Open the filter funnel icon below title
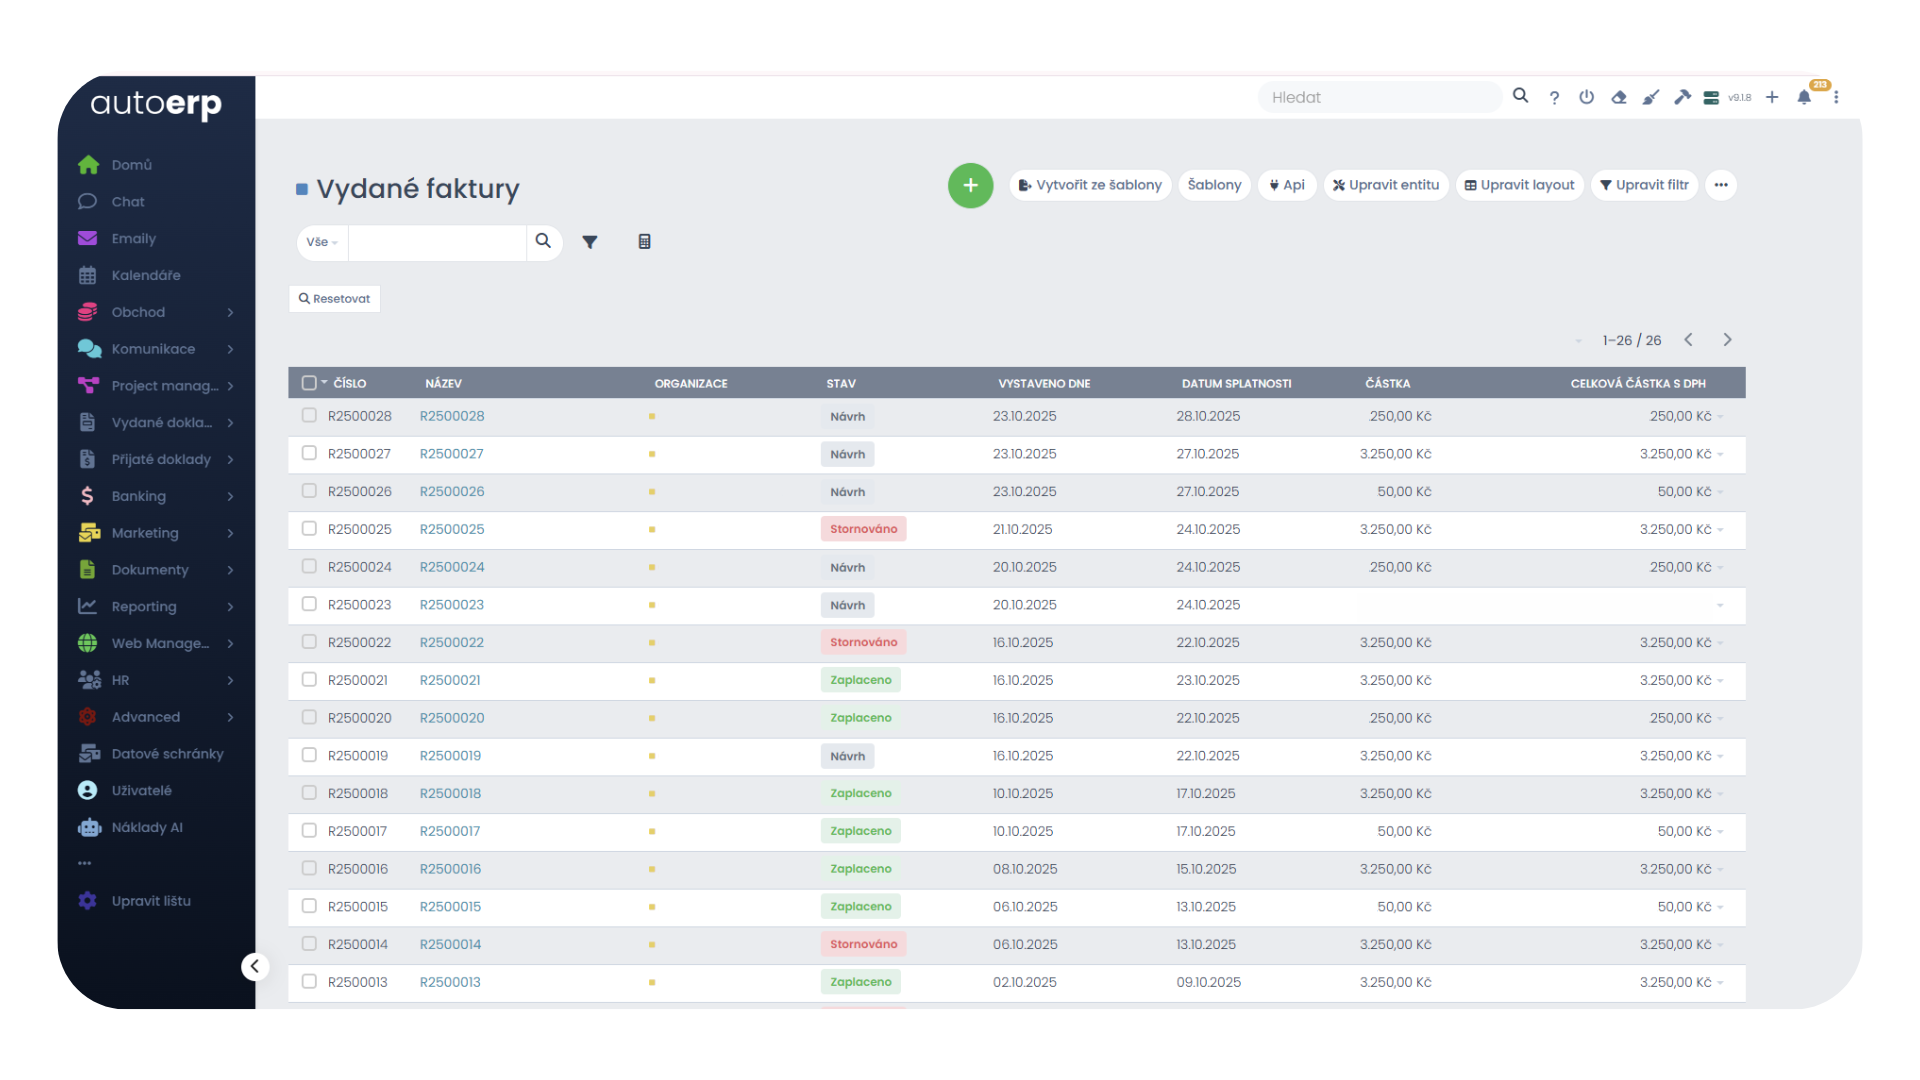The image size is (1920, 1080). (x=590, y=242)
